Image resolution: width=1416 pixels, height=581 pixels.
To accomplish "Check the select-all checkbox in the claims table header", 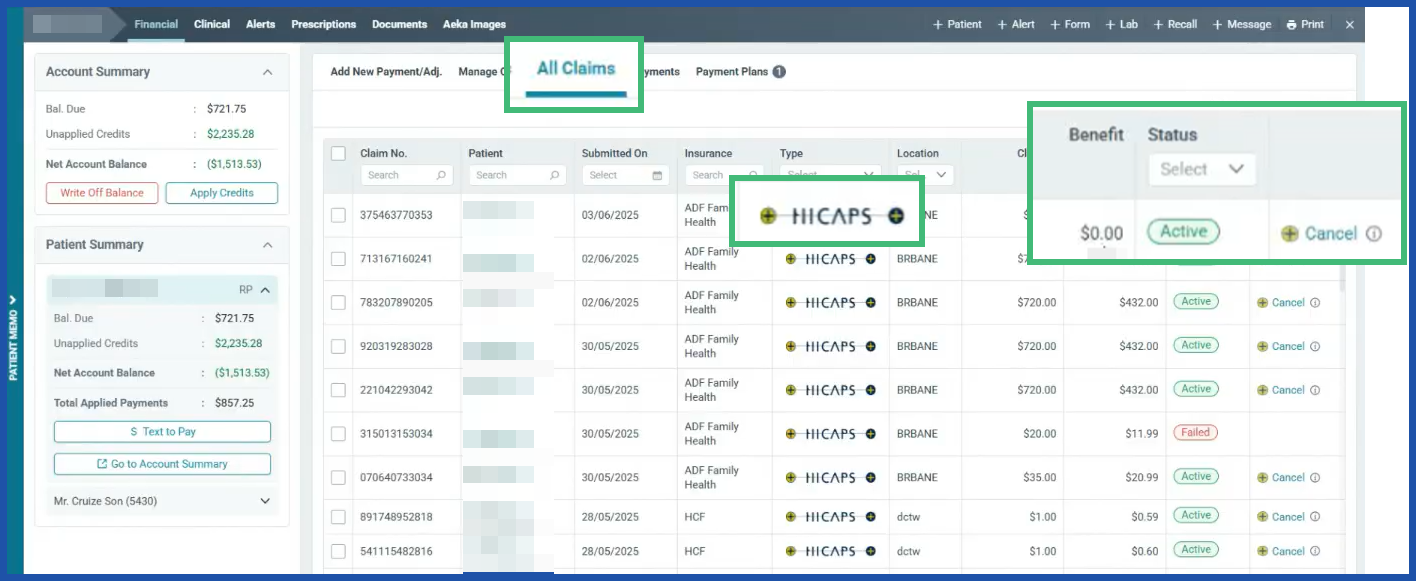I will [x=337, y=152].
